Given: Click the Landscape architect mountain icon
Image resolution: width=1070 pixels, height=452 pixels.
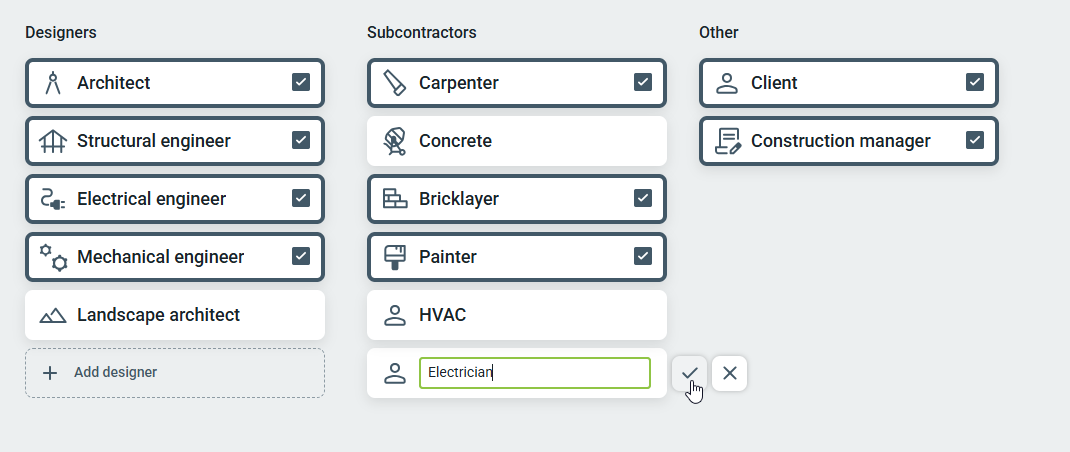Looking at the screenshot, I should click(53, 315).
